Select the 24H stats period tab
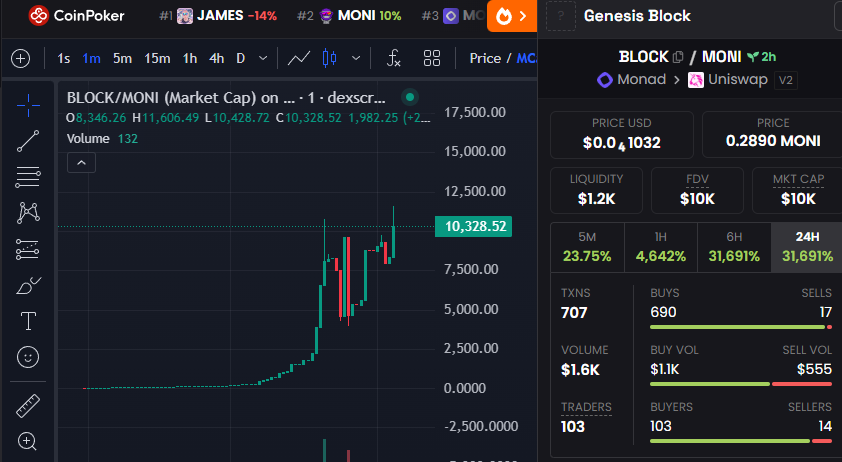Image resolution: width=842 pixels, height=462 pixels. (x=807, y=247)
